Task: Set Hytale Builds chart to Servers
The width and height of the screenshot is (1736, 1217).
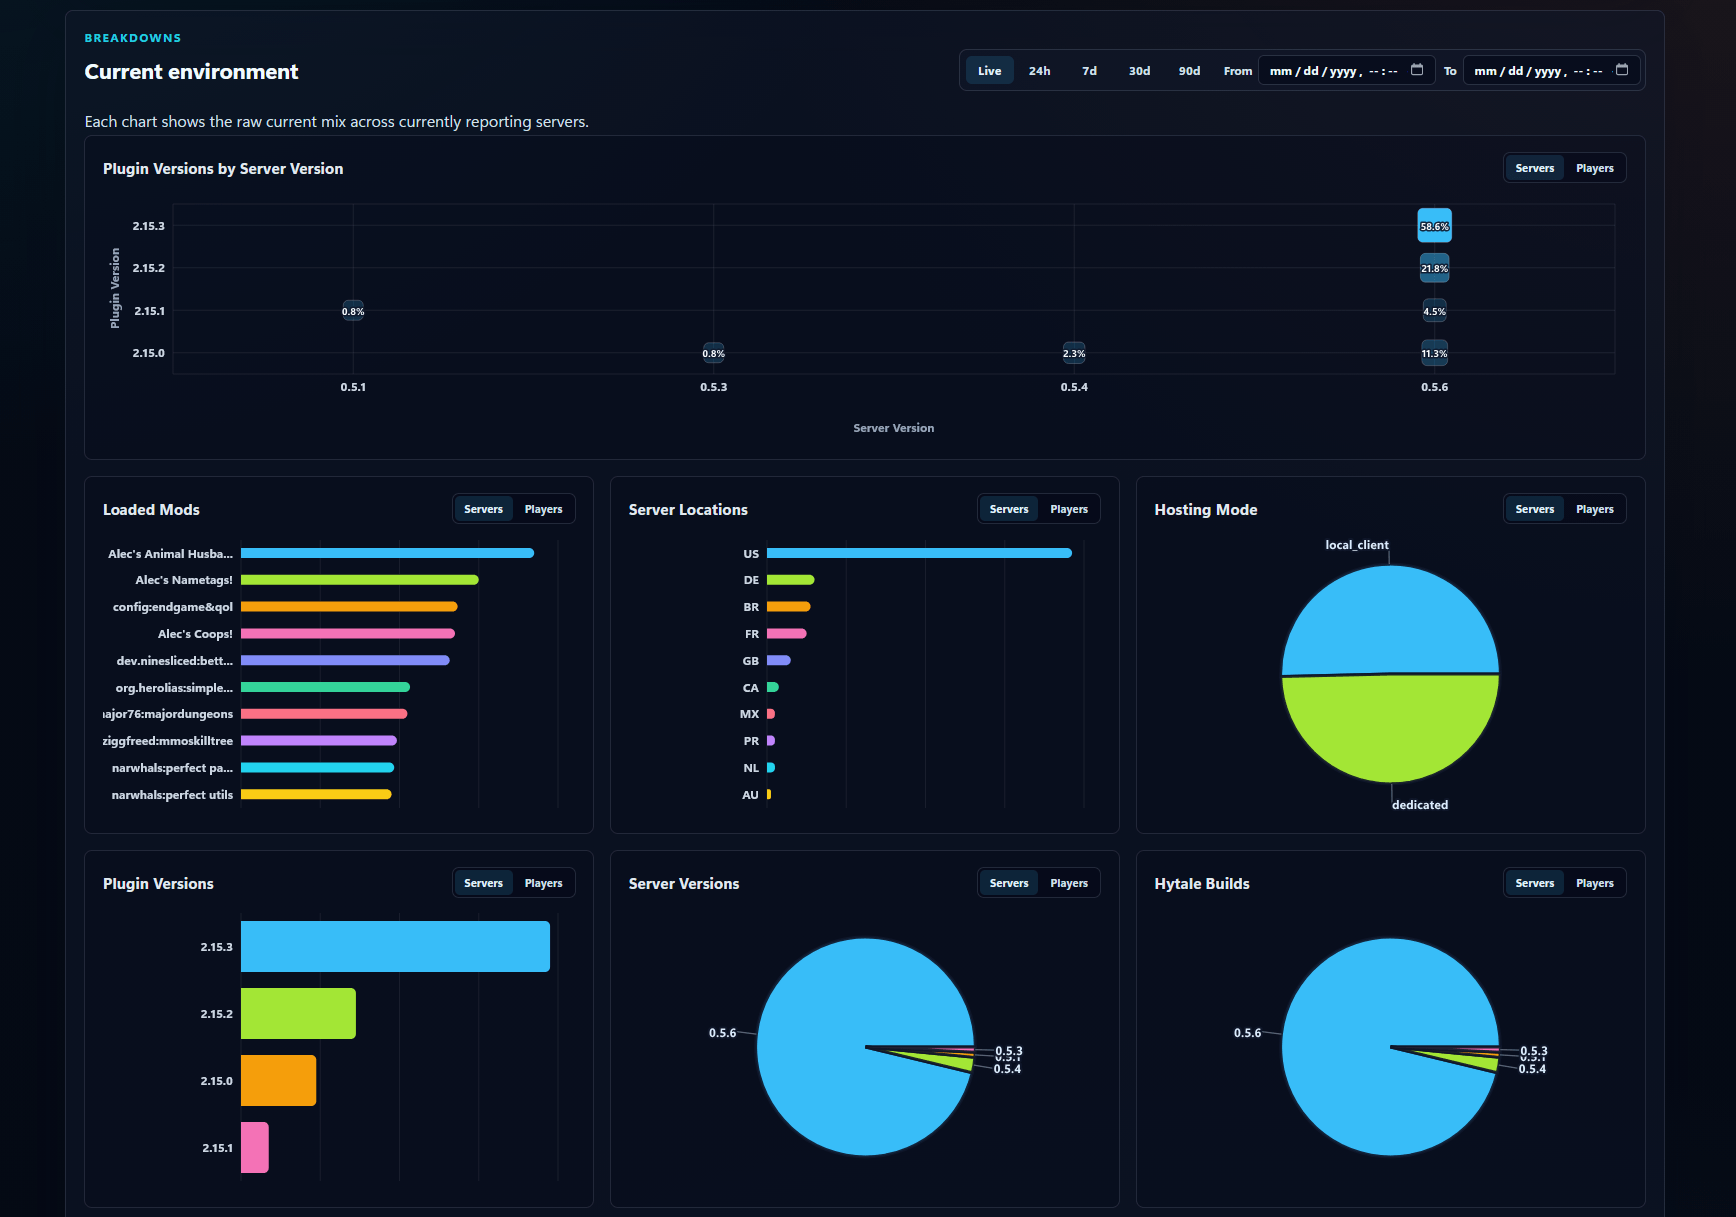Action: point(1534,883)
